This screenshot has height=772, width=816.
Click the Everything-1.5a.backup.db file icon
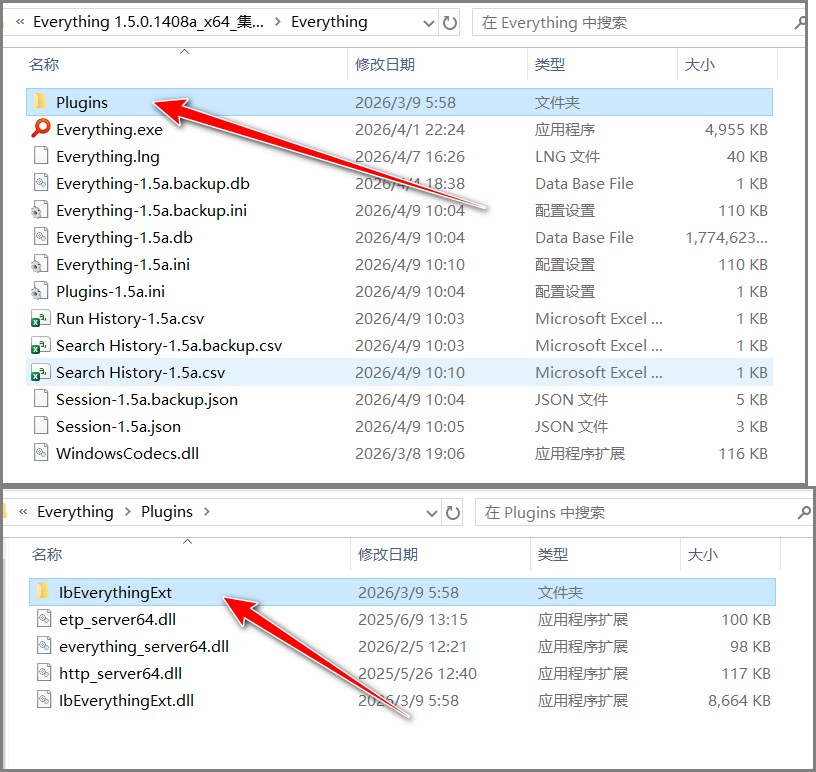(x=41, y=183)
